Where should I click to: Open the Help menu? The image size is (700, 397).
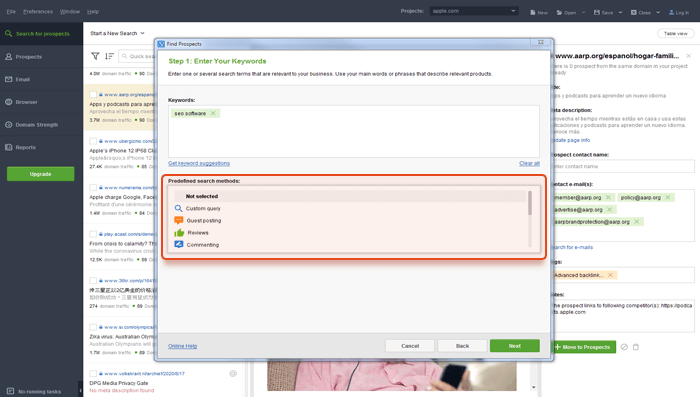(x=93, y=12)
